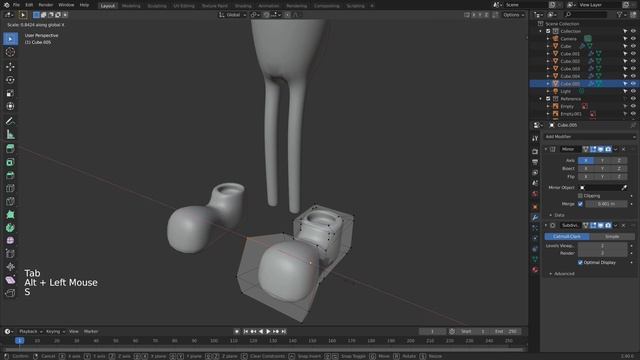Screen dimensions: 640x360
Task: Open the Render menu
Action: click(45, 5)
